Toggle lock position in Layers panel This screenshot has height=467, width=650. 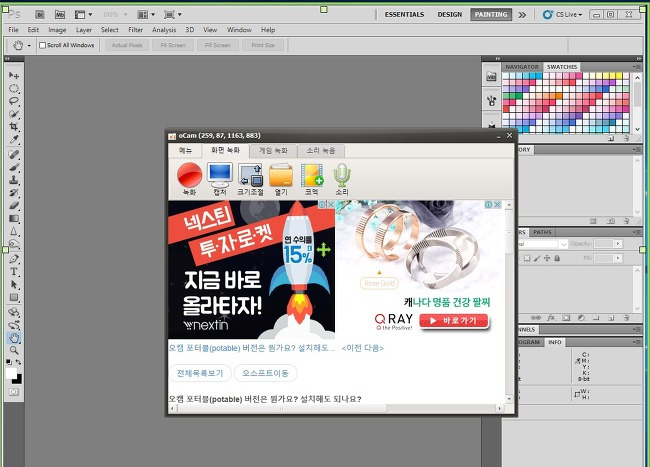[547, 258]
